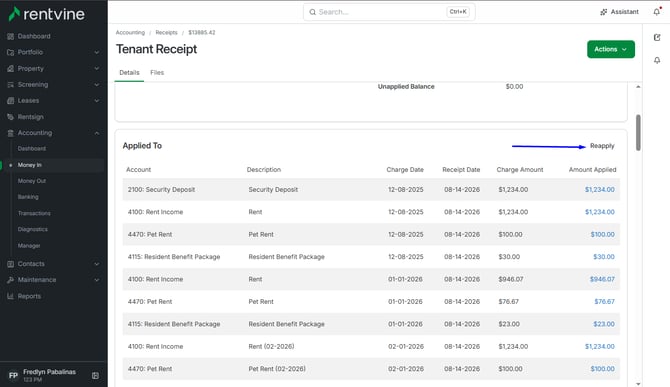Expand the Property menu chevron
Image resolution: width=670 pixels, height=387 pixels.
(x=97, y=68)
